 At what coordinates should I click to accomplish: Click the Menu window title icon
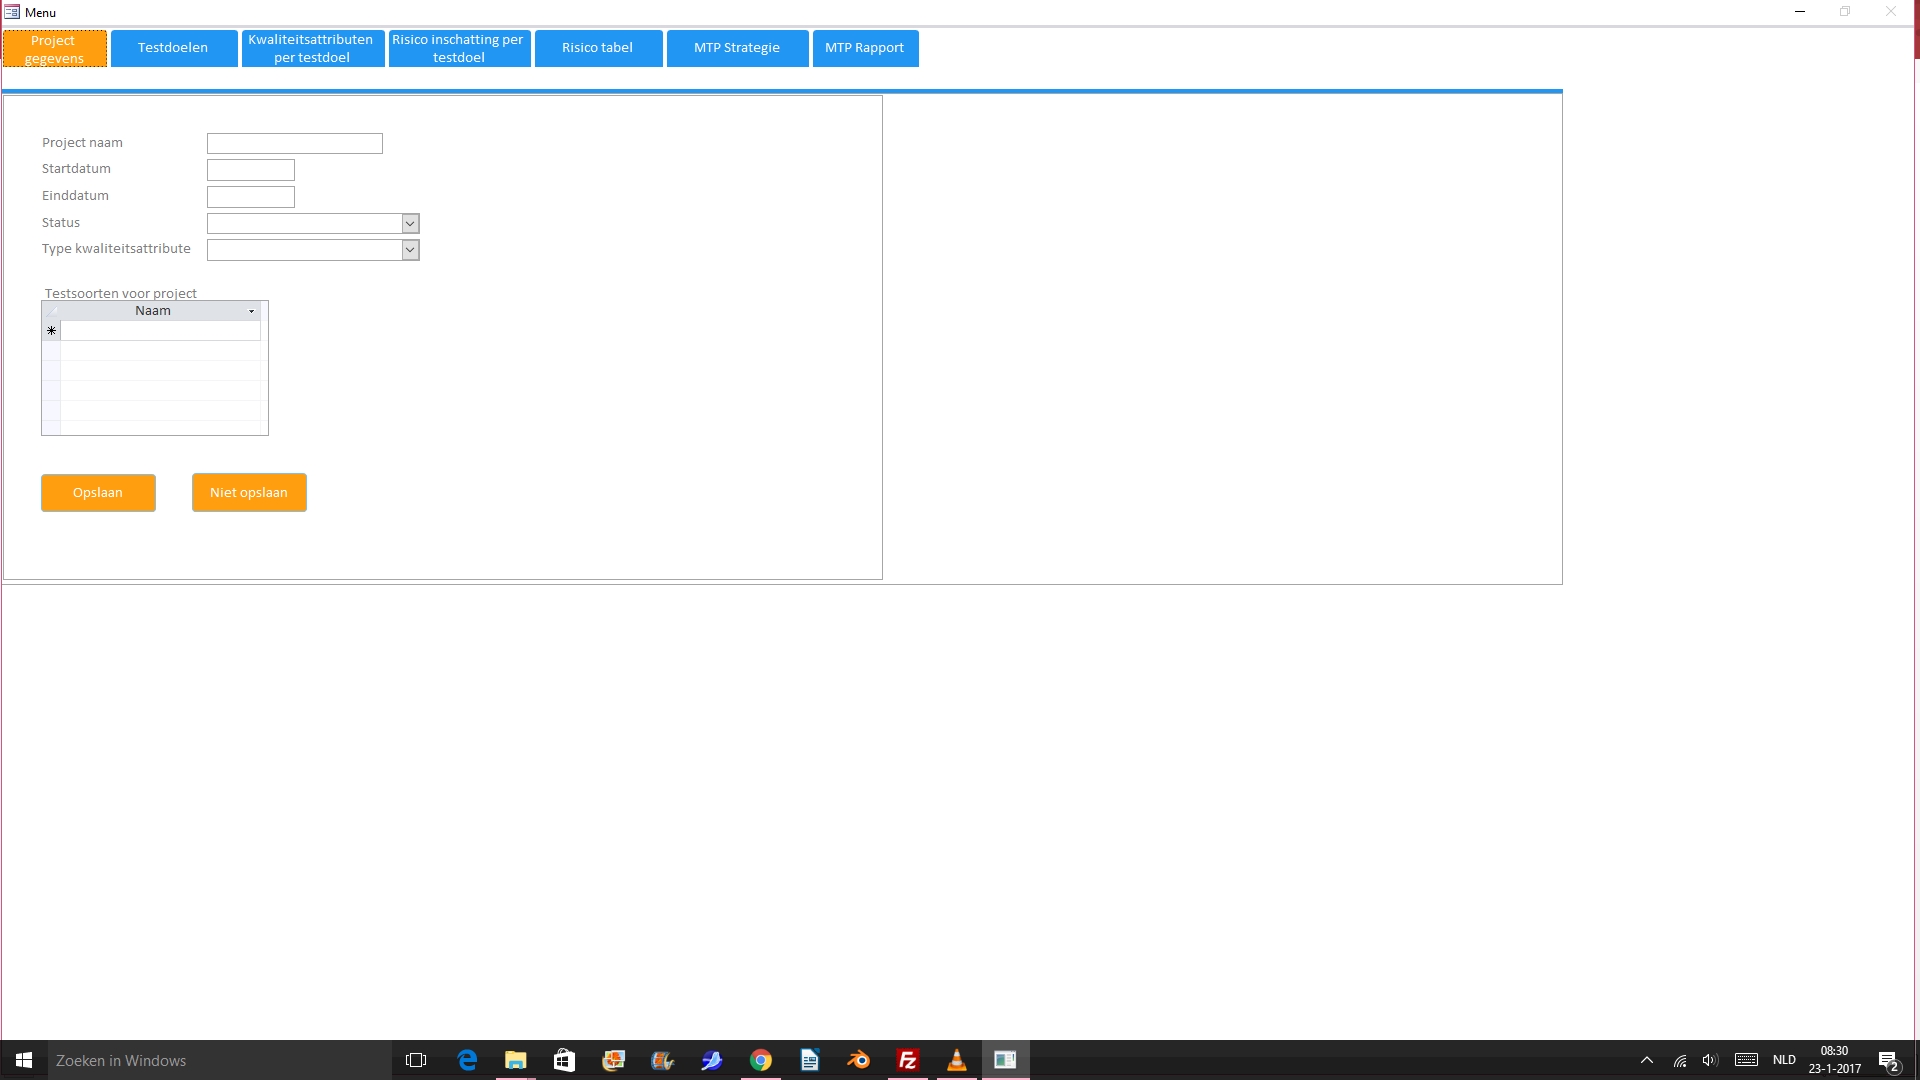pos(12,12)
